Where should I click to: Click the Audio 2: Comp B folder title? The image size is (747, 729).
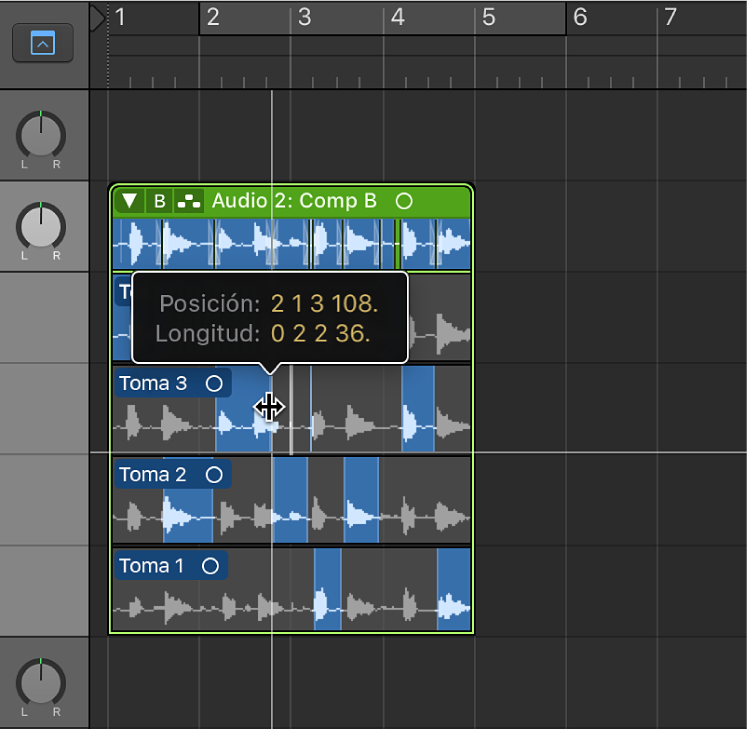click(x=294, y=201)
